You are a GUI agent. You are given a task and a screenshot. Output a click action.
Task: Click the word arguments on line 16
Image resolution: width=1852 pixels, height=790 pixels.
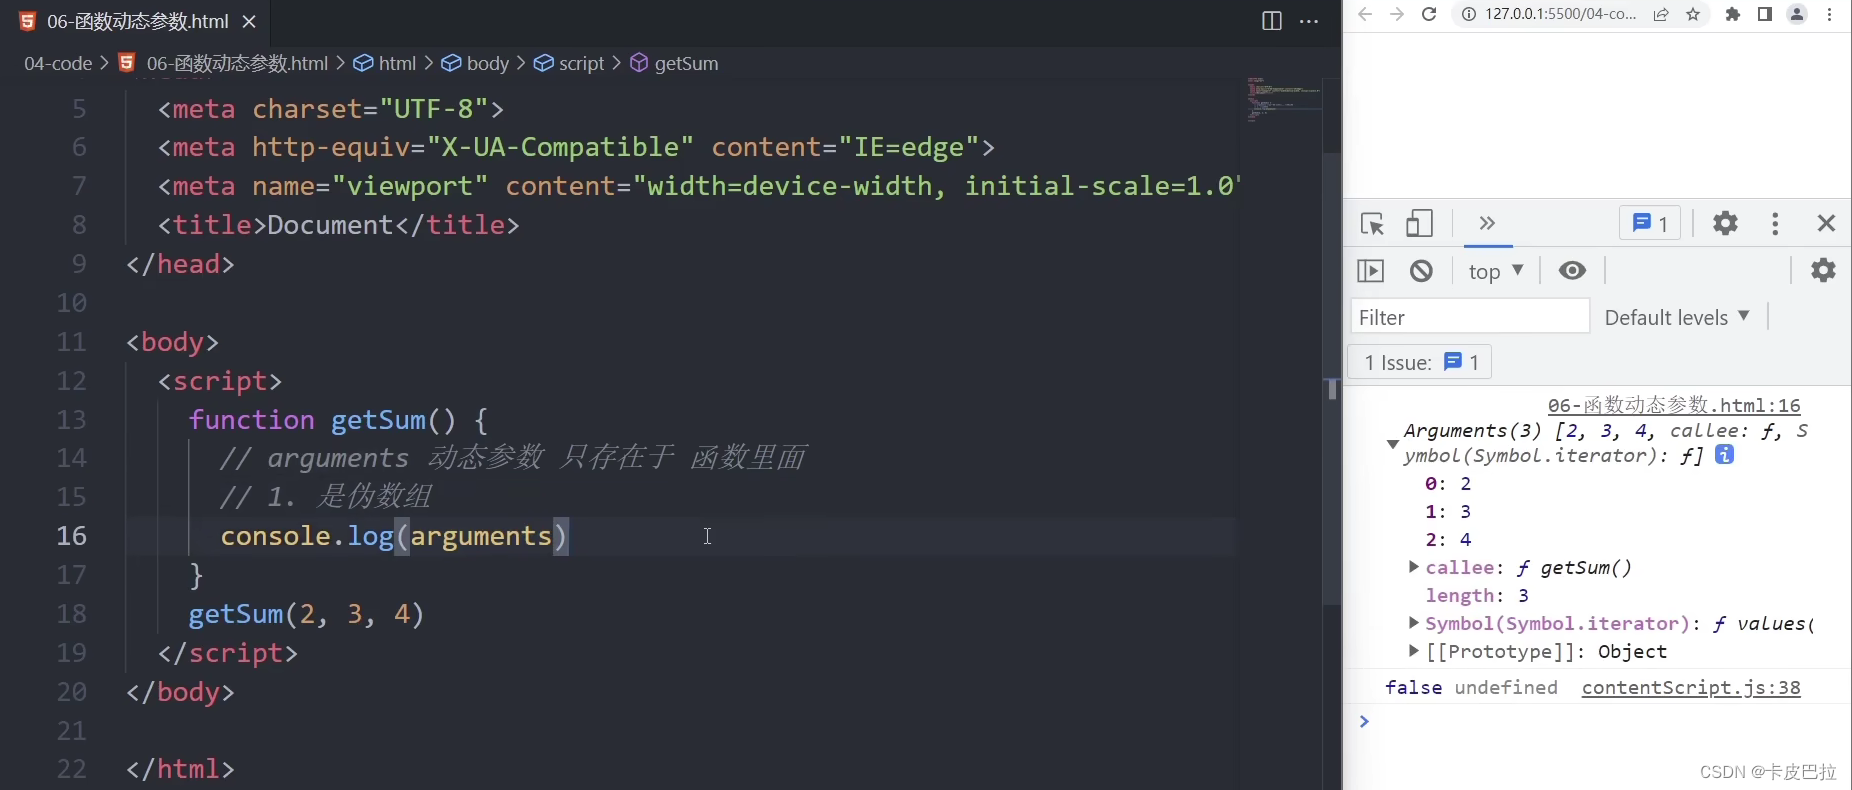pyautogui.click(x=482, y=536)
